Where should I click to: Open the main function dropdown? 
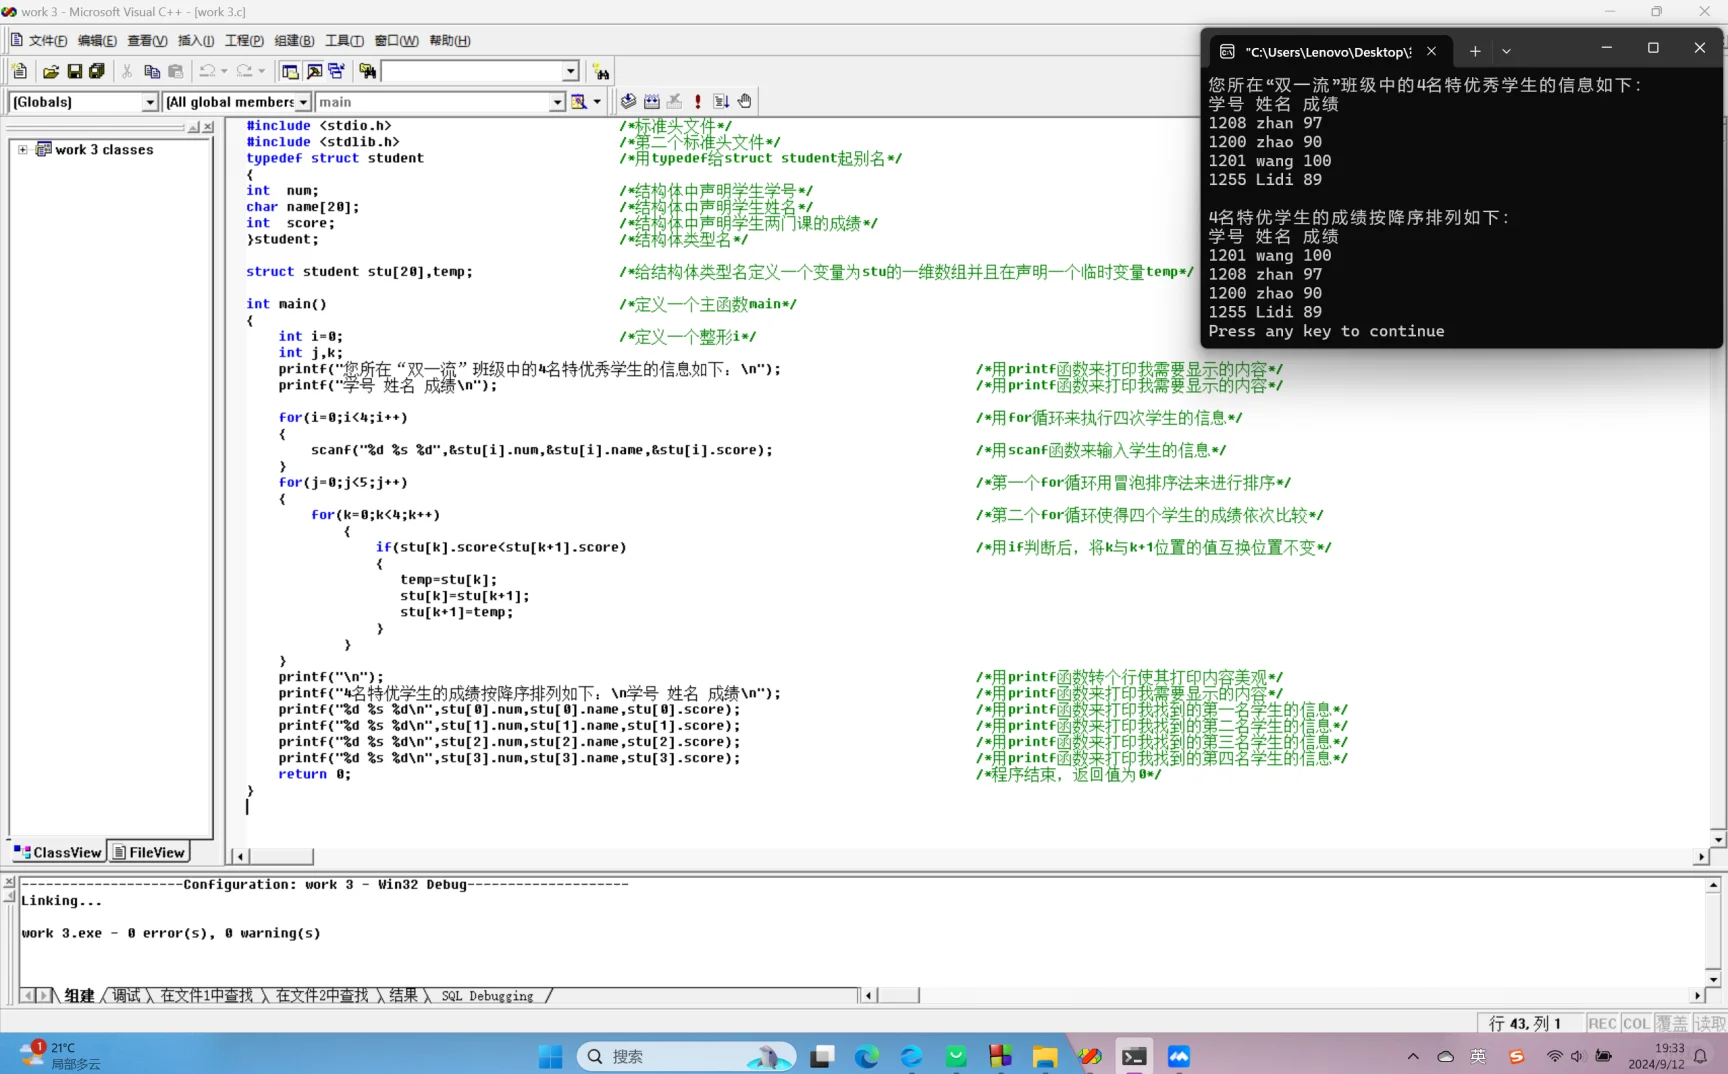(557, 102)
